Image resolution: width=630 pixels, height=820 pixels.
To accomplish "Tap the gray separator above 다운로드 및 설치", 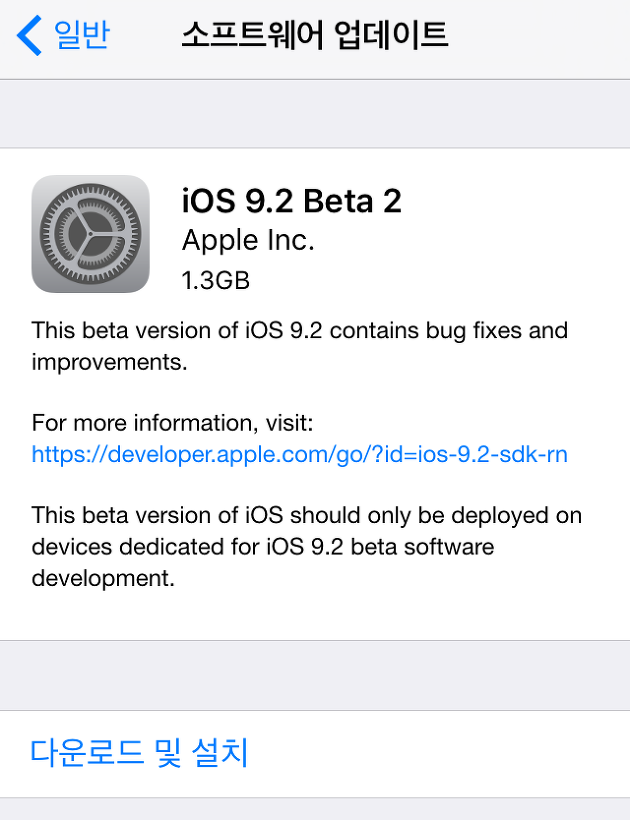I will click(315, 675).
